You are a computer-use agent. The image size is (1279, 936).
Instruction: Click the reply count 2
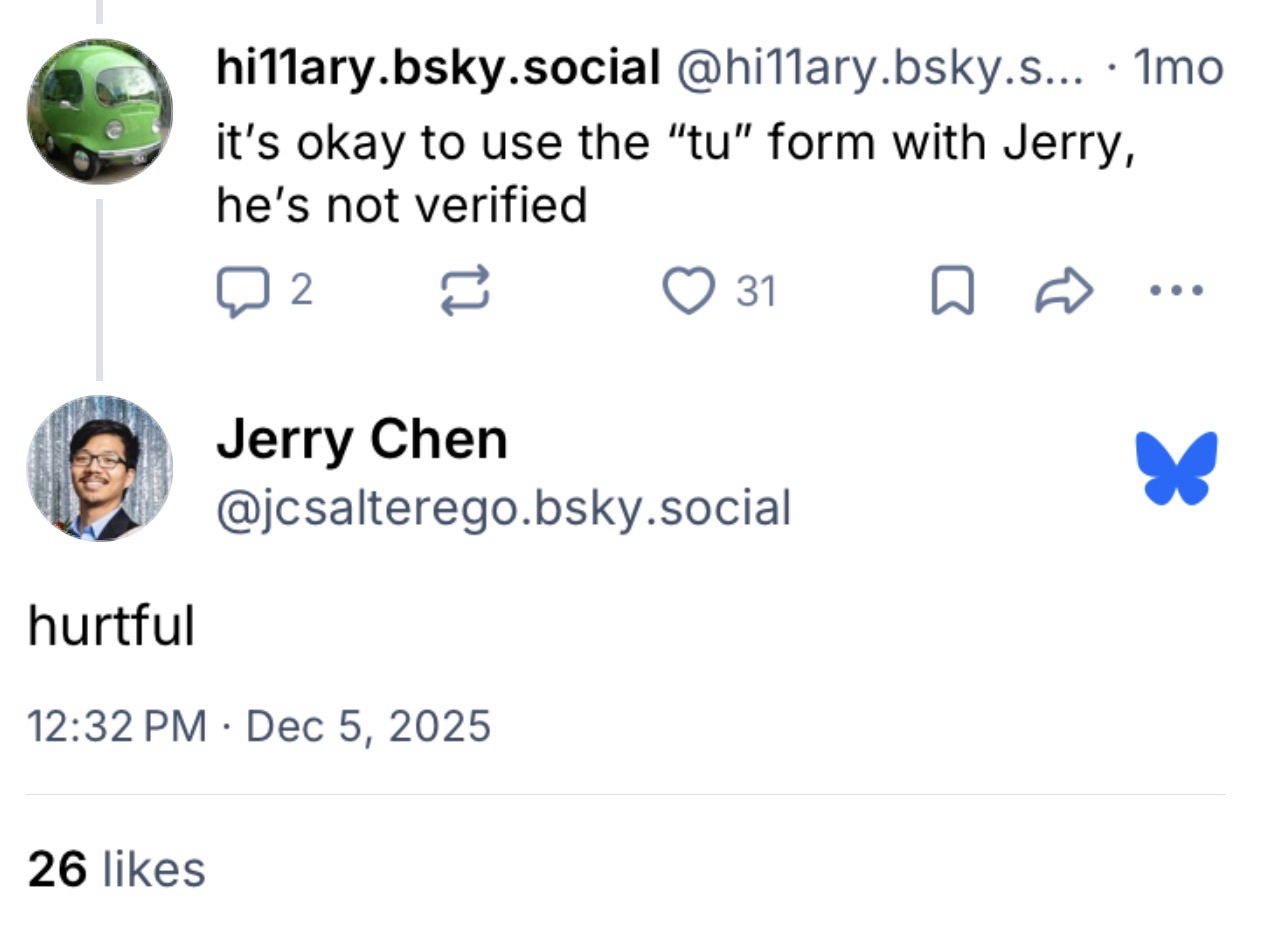click(x=301, y=292)
